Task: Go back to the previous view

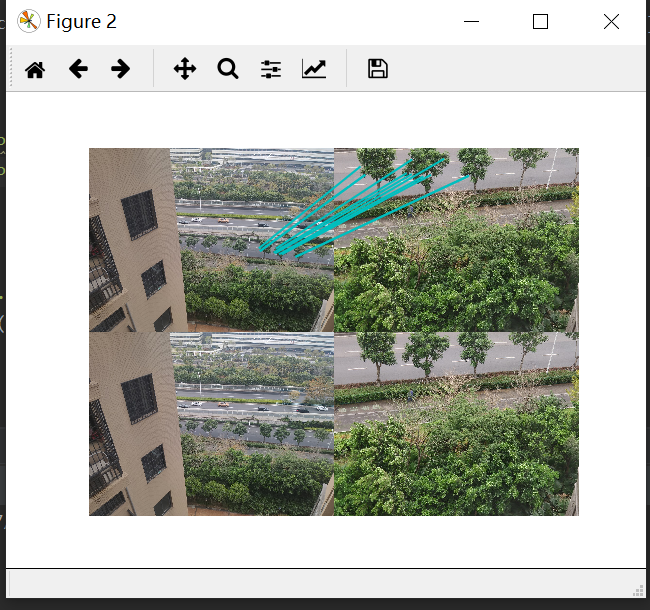Action: (x=78, y=69)
